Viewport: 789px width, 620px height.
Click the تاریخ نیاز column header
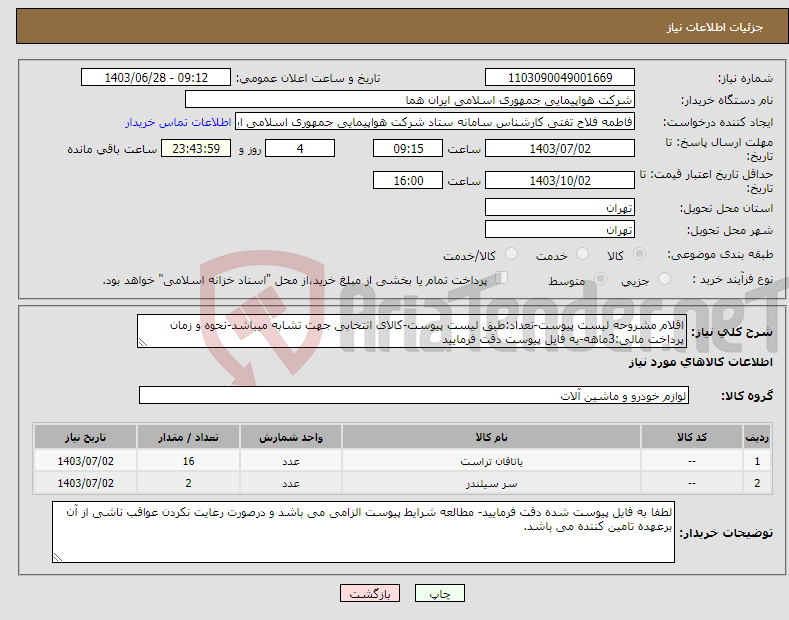tap(86, 437)
